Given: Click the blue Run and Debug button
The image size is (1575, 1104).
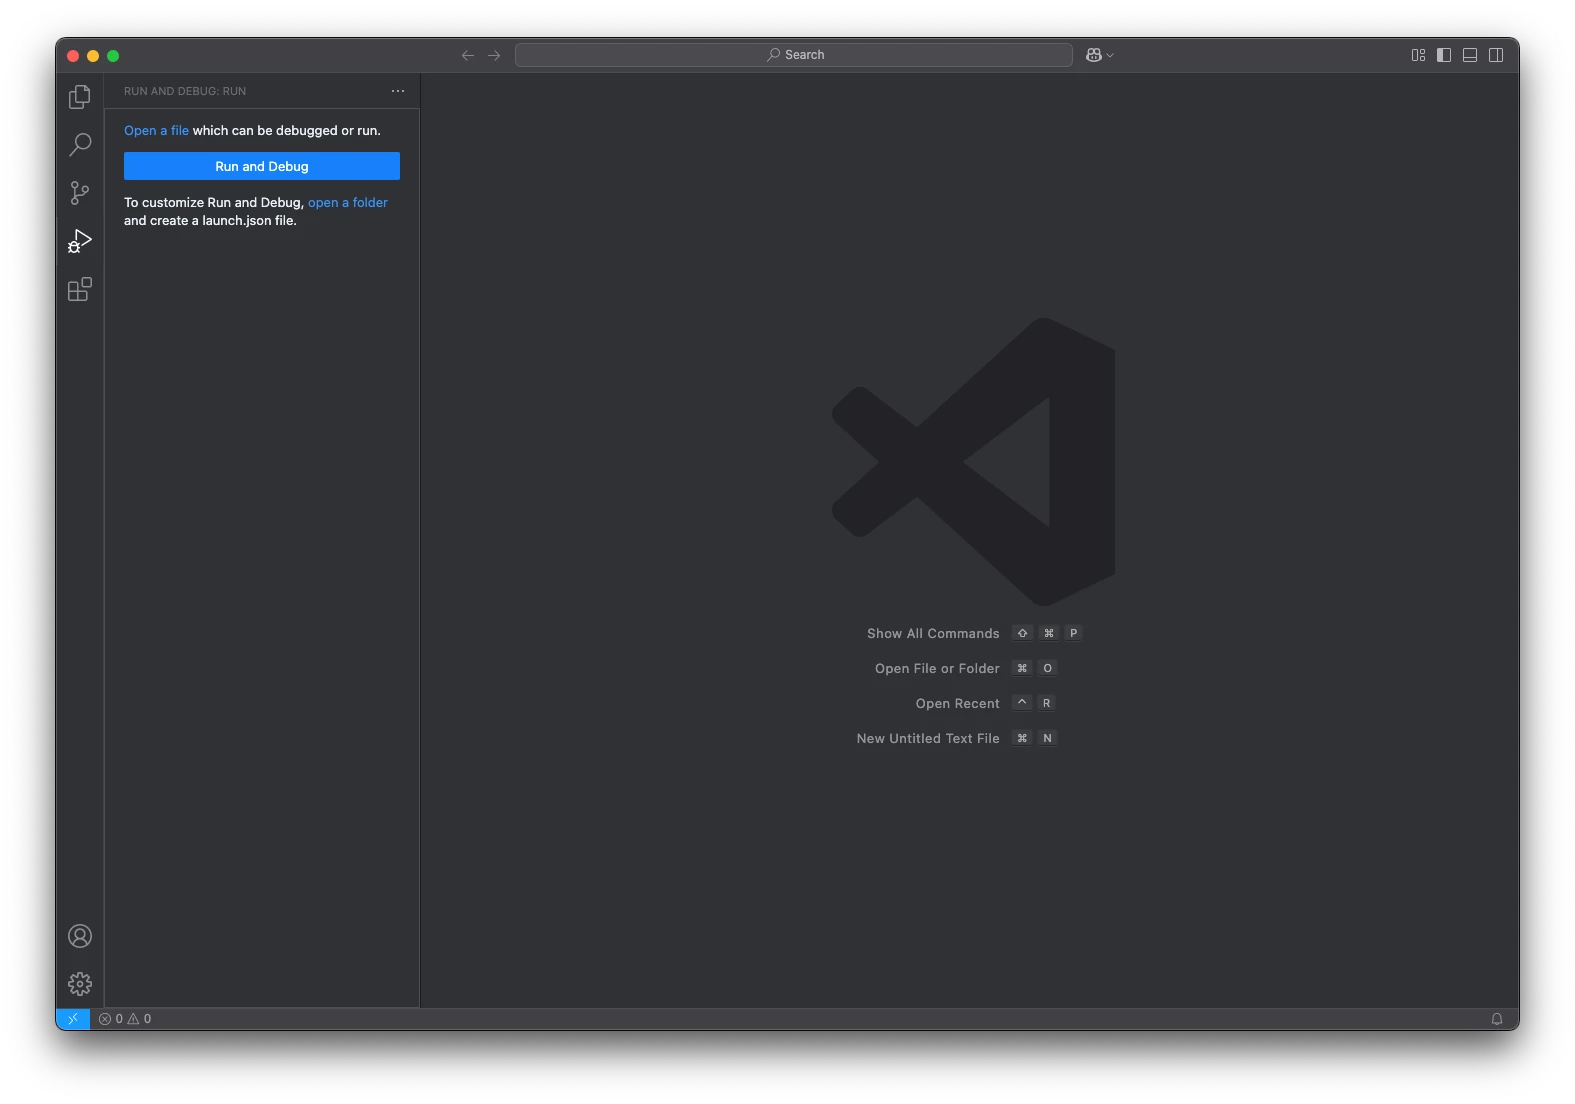Looking at the screenshot, I should click(x=262, y=166).
